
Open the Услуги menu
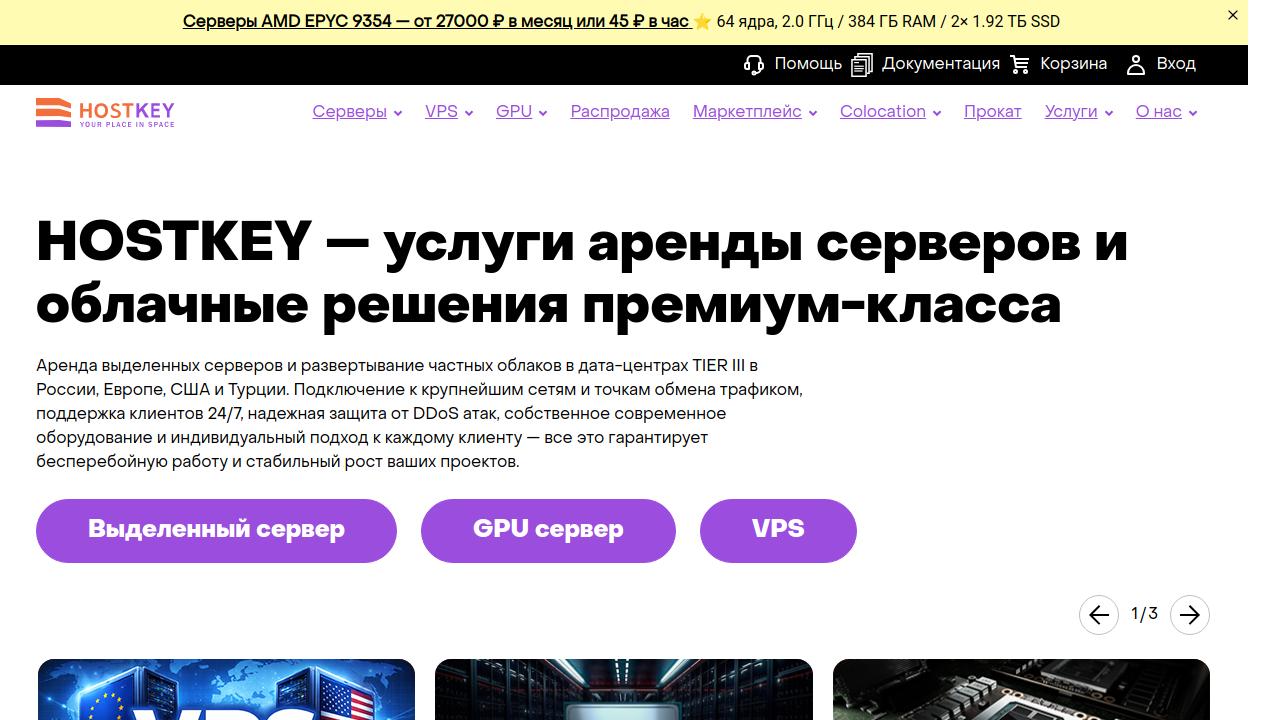point(1071,112)
